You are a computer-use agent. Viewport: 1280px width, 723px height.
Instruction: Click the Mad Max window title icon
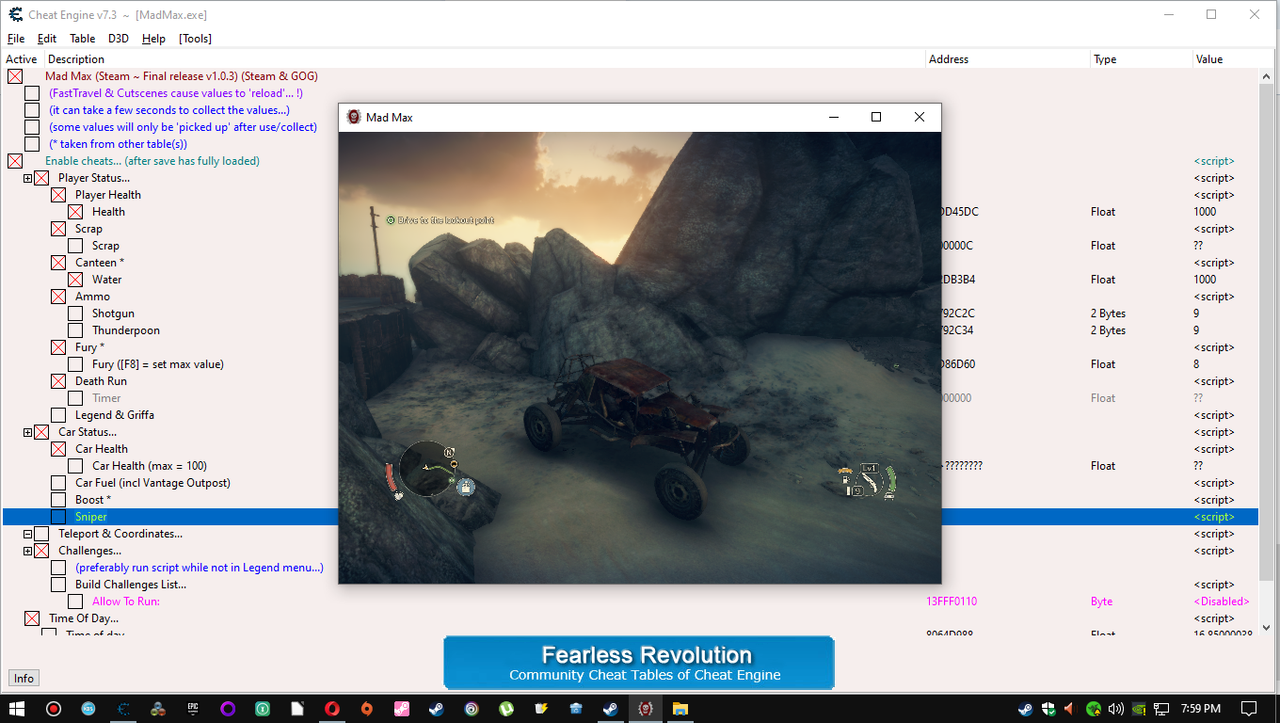tap(354, 117)
